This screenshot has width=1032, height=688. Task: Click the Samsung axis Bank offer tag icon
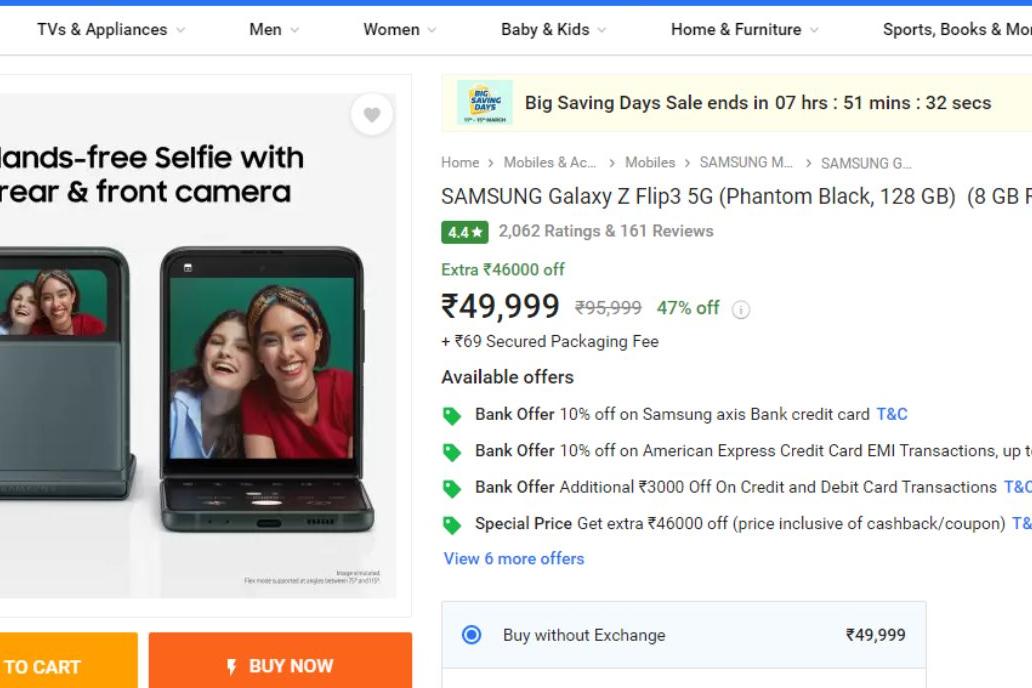point(452,415)
